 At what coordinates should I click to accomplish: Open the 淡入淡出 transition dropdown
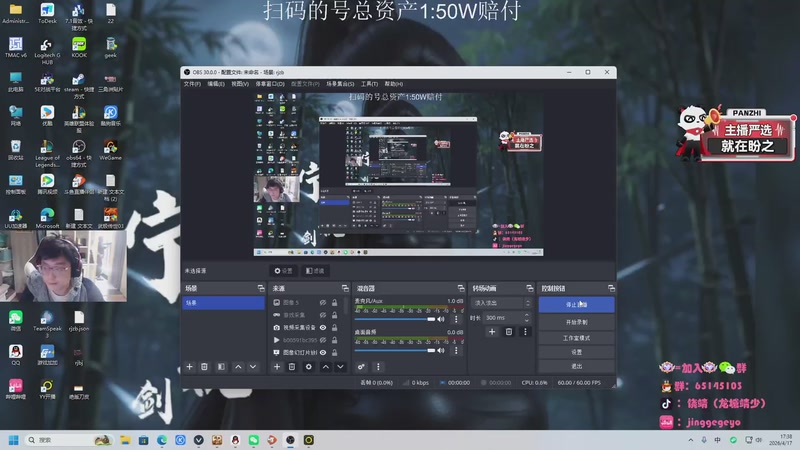pos(502,303)
